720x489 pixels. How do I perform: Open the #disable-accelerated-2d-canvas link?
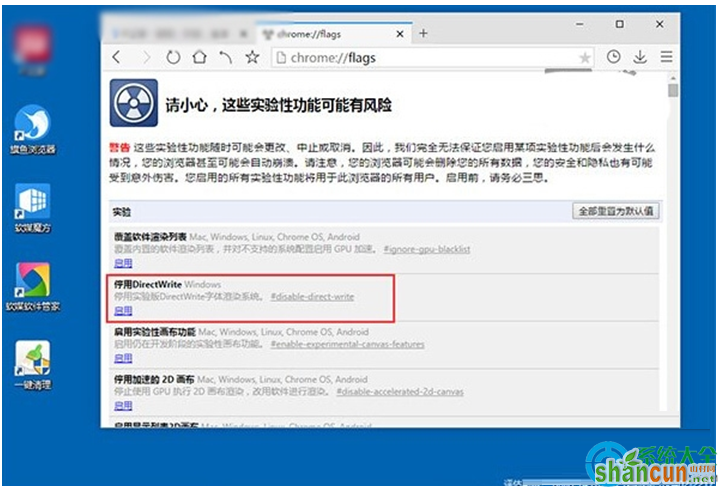tap(399, 392)
